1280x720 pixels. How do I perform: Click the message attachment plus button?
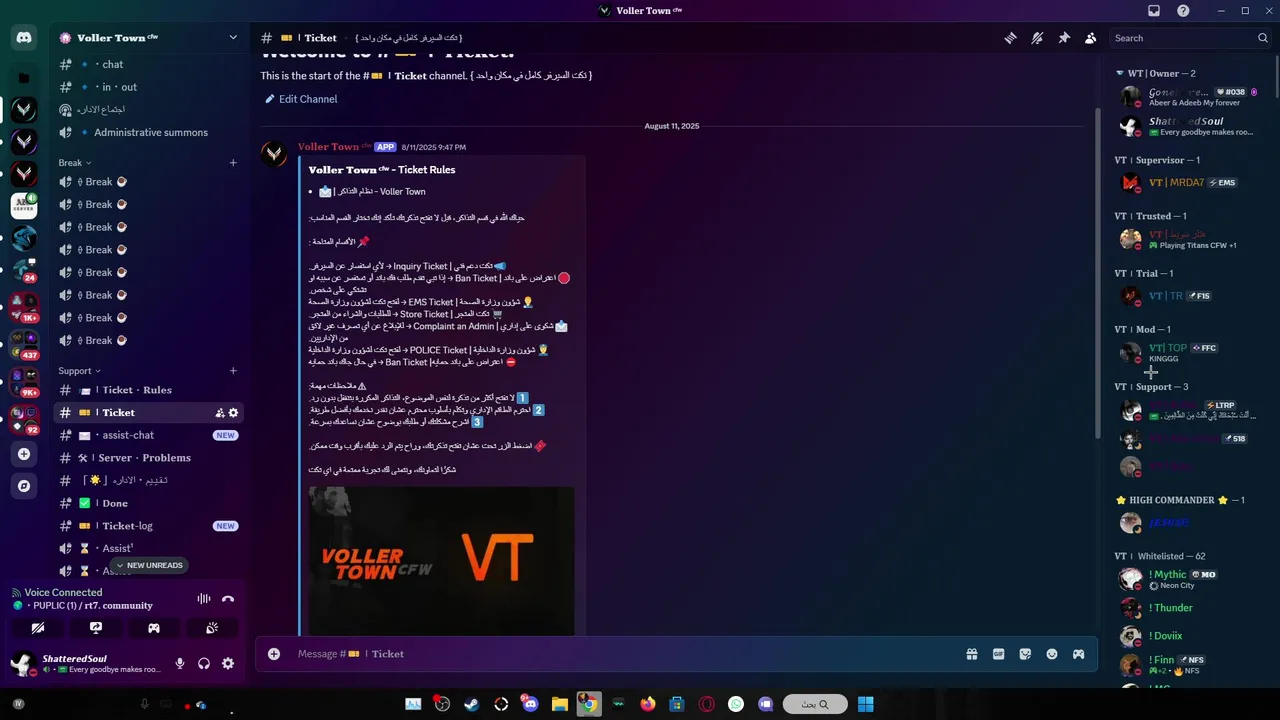point(273,654)
